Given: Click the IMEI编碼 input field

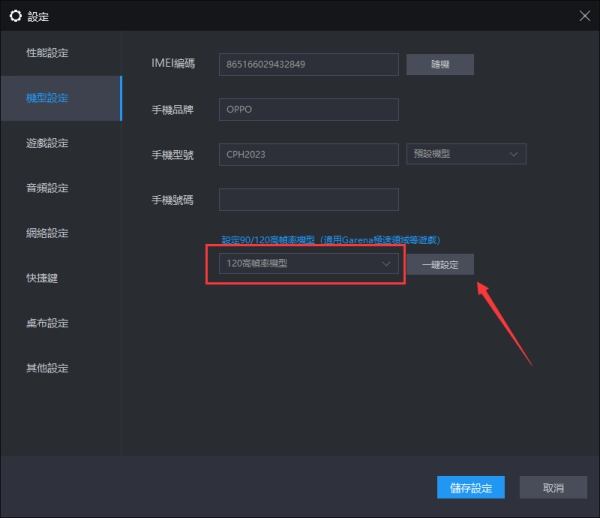Looking at the screenshot, I should (308, 65).
